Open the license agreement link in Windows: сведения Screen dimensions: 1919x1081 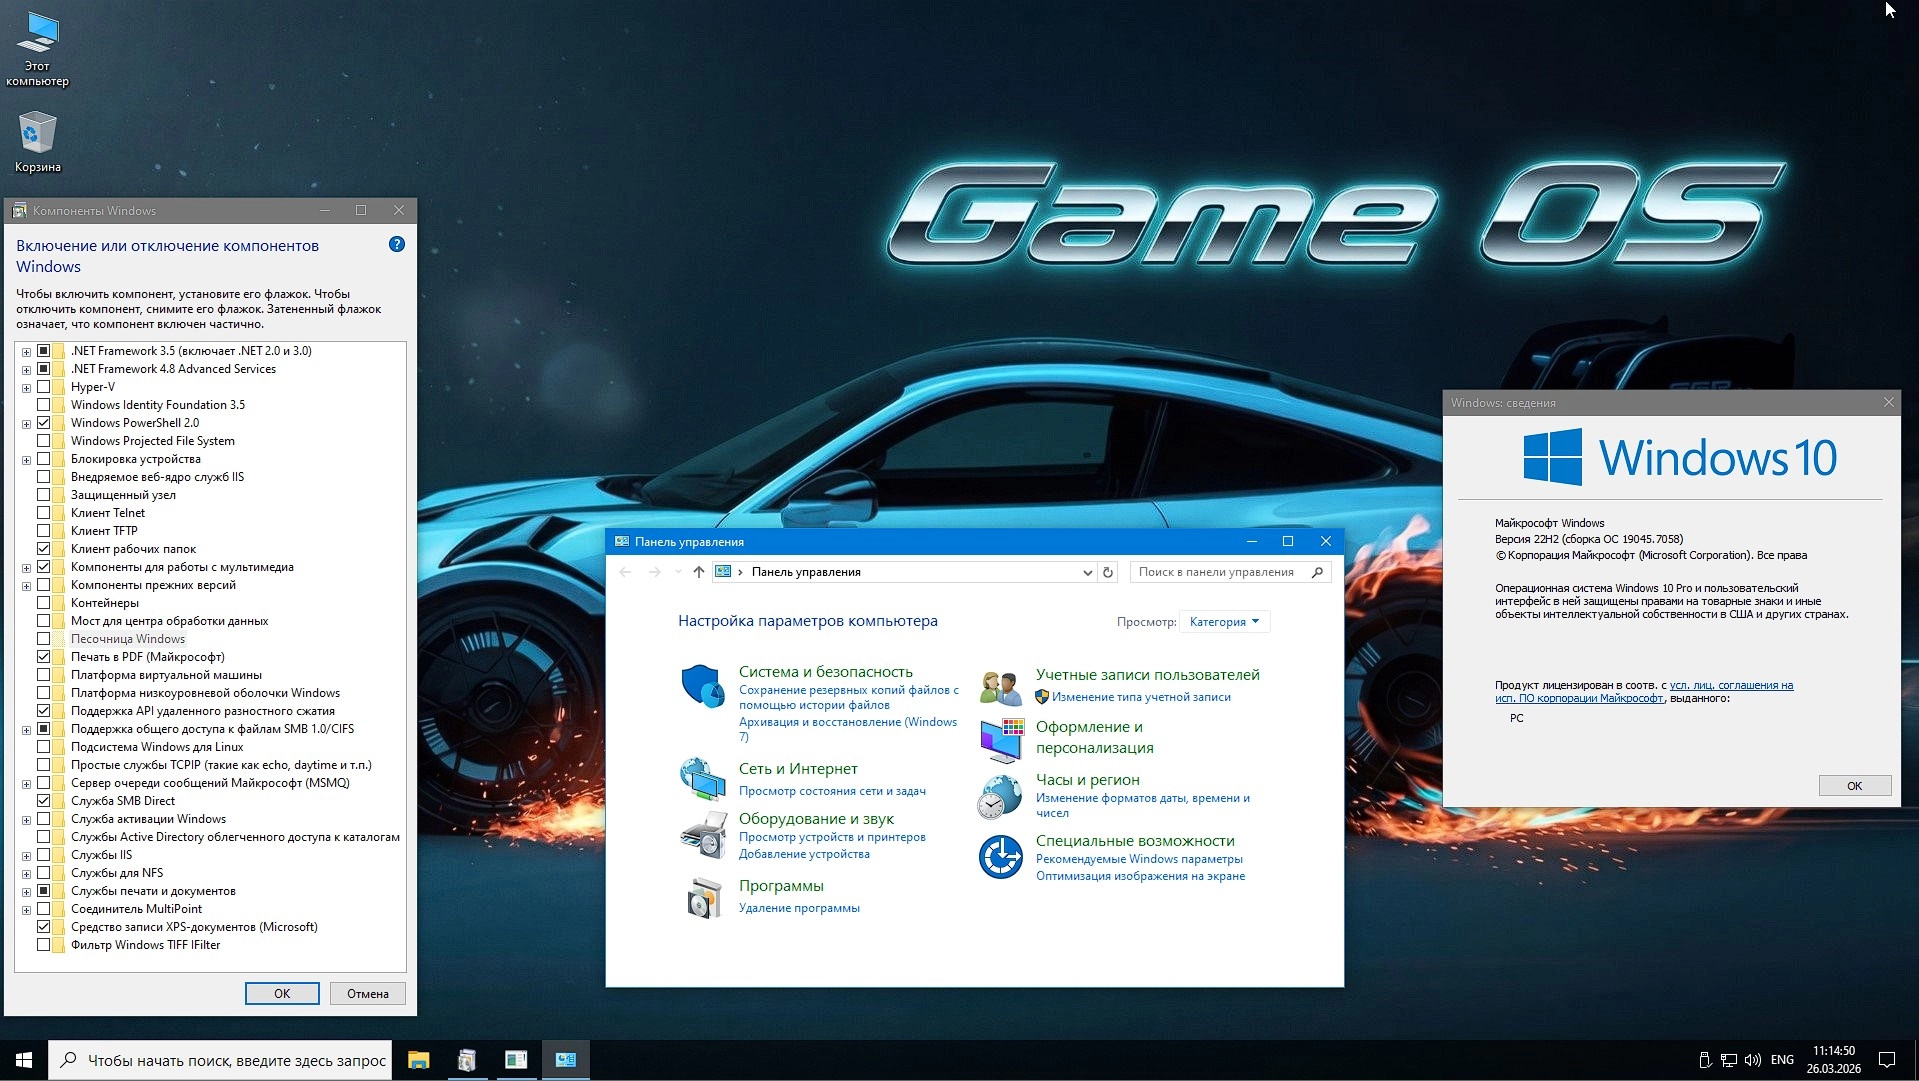tap(1644, 692)
